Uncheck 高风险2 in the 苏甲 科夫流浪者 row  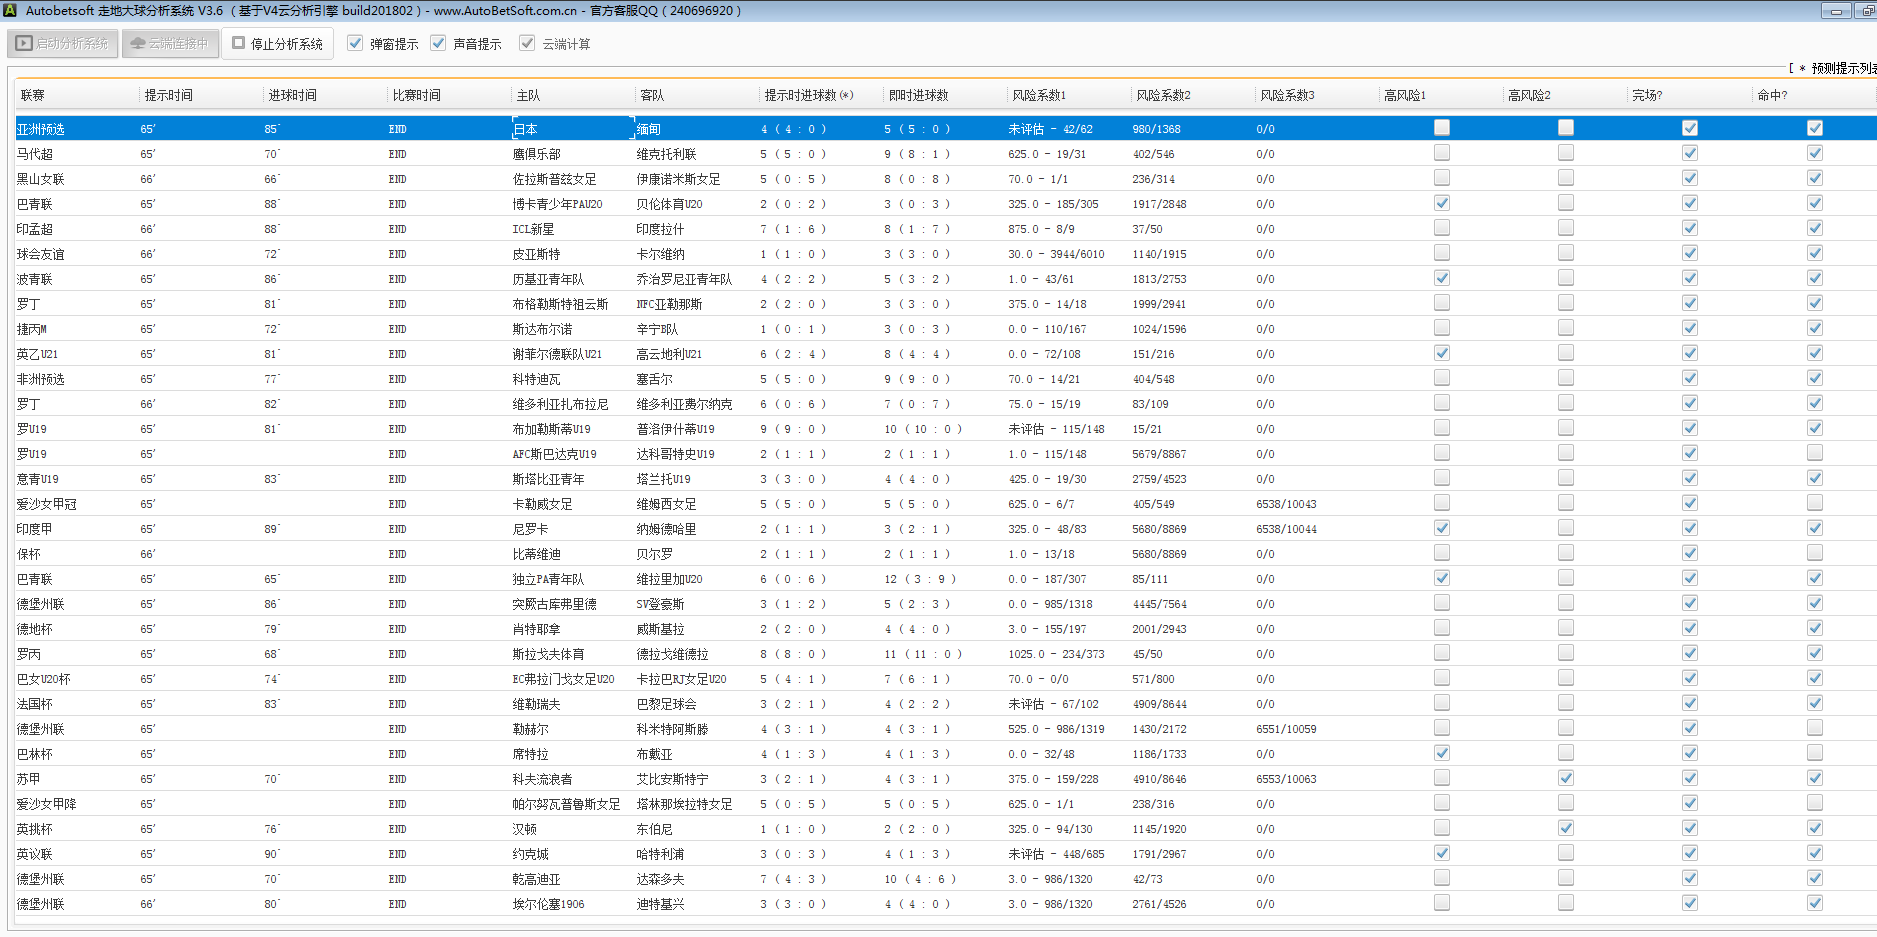[x=1565, y=778]
